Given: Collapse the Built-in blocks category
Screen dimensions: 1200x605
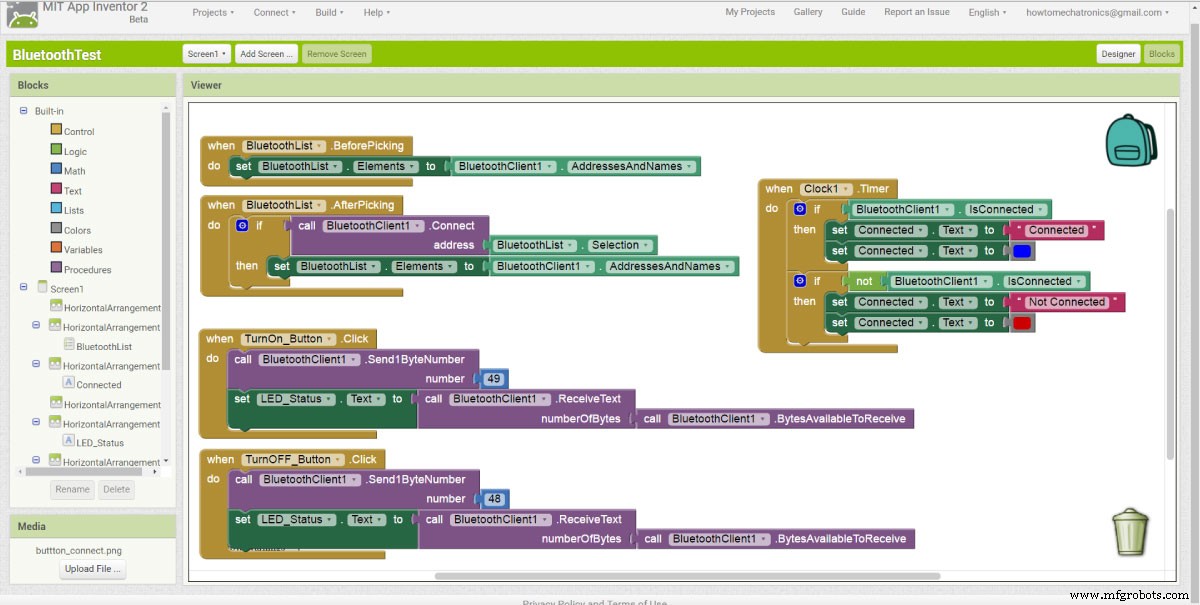Looking at the screenshot, I should point(22,110).
